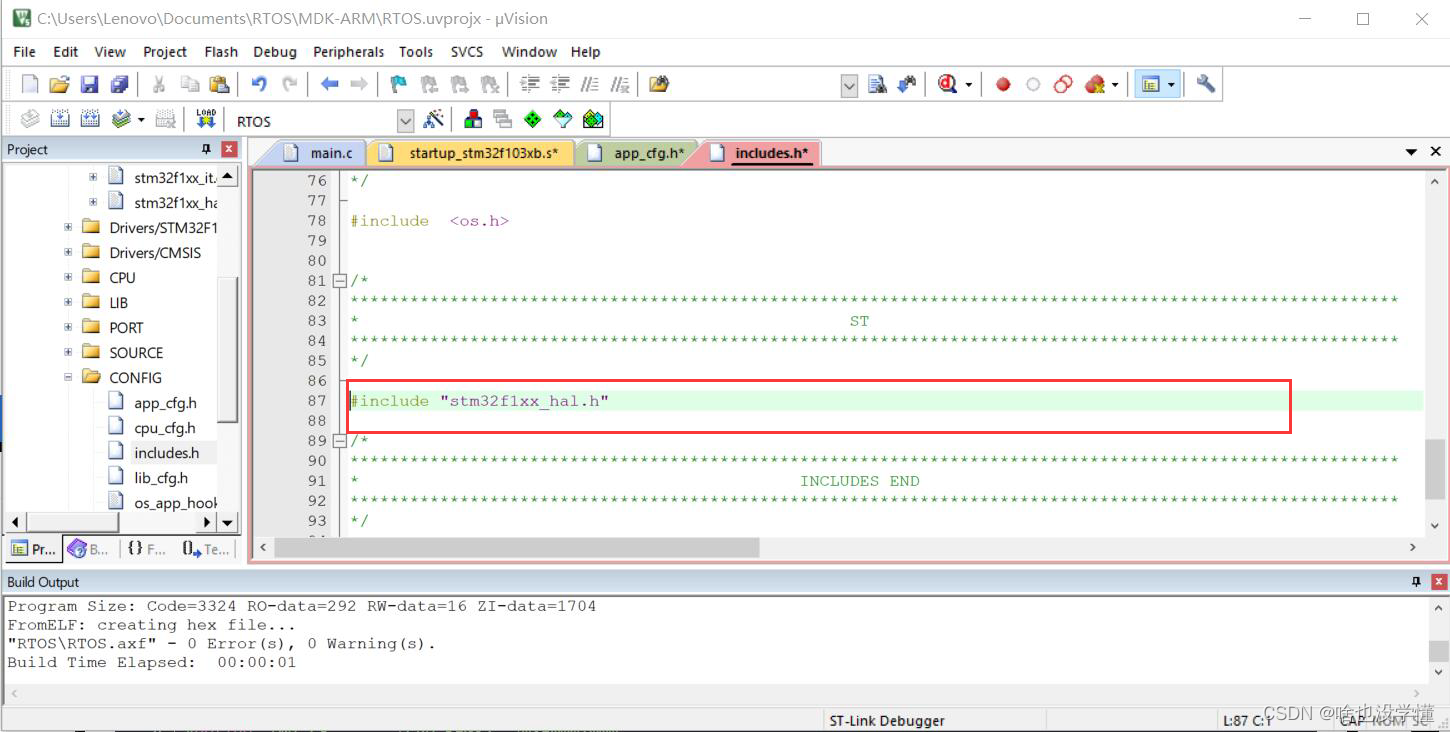1450x732 pixels.
Task: Open the Project menu
Action: [x=165, y=52]
